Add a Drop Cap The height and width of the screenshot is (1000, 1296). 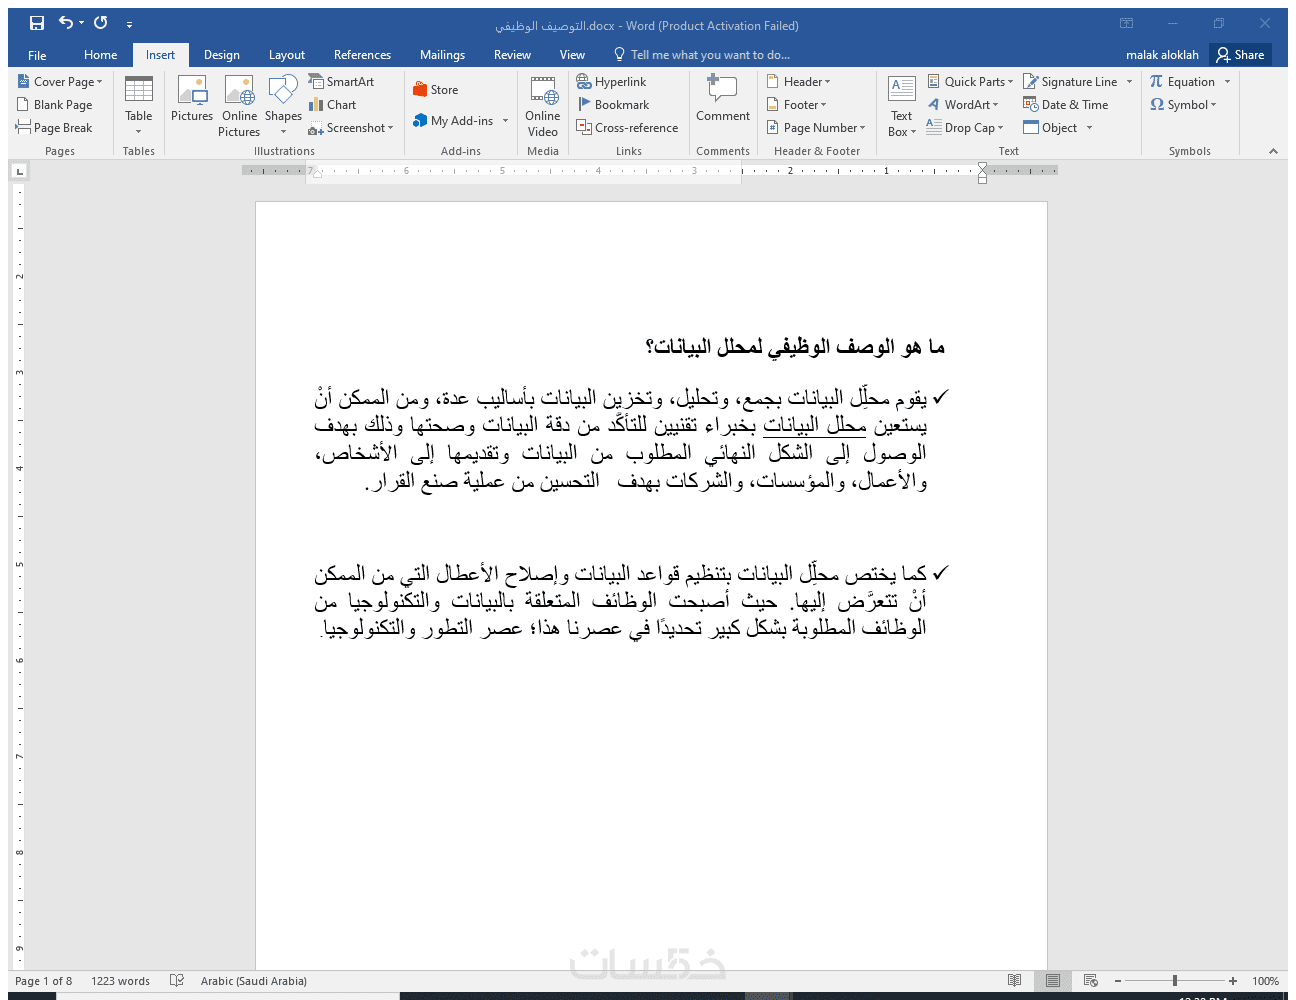coord(964,128)
